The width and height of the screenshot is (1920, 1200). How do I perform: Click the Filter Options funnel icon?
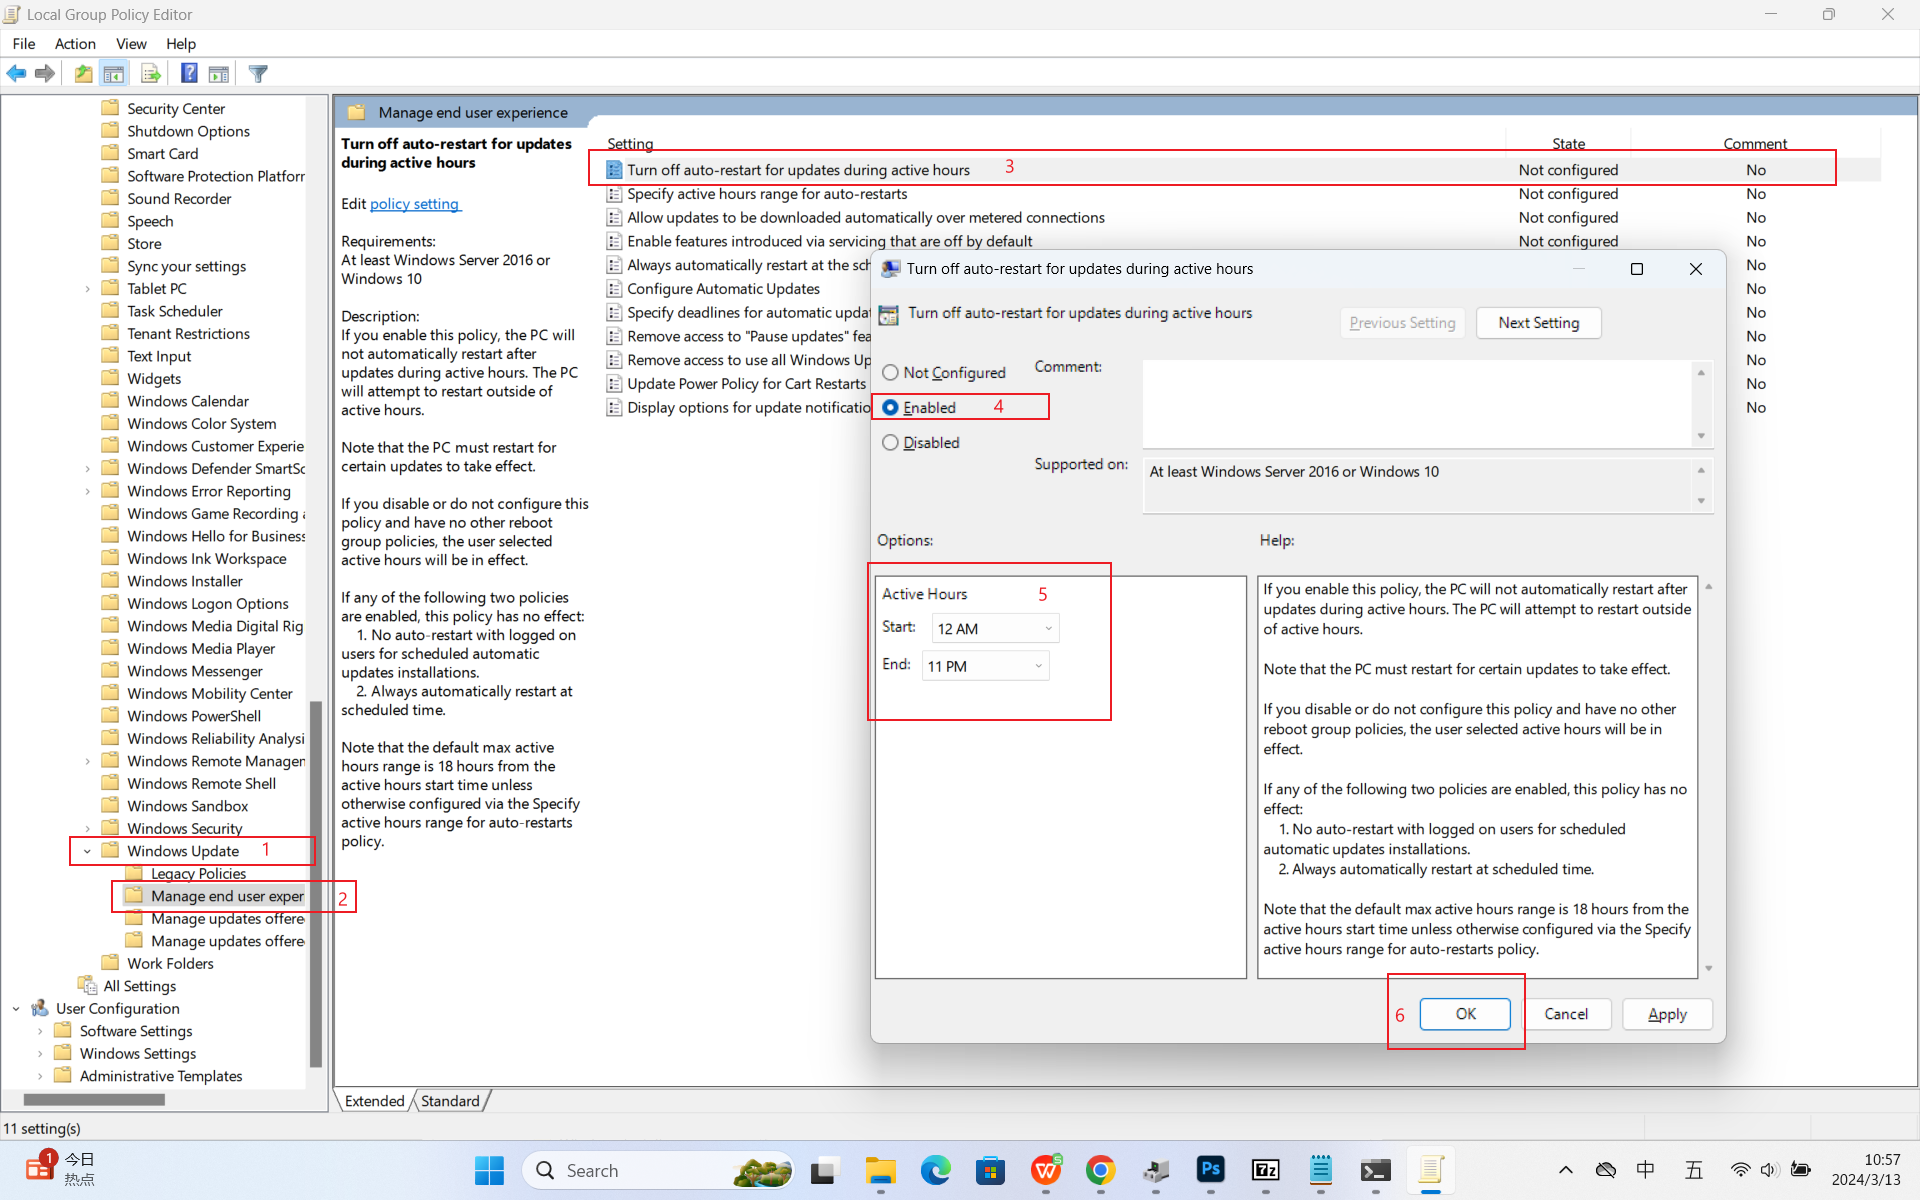[258, 73]
